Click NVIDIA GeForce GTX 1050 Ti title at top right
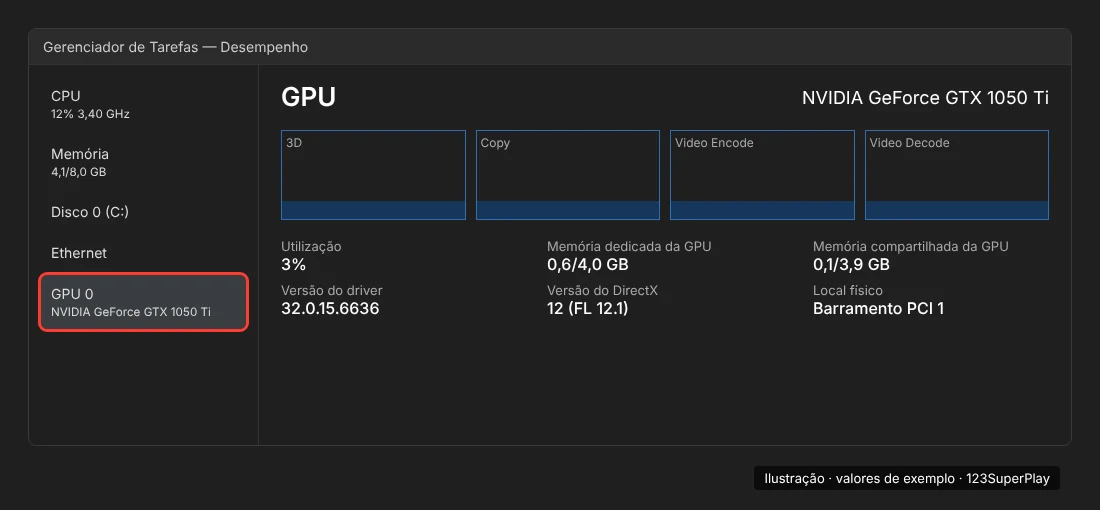The height and width of the screenshot is (510, 1100). pyautogui.click(x=925, y=98)
